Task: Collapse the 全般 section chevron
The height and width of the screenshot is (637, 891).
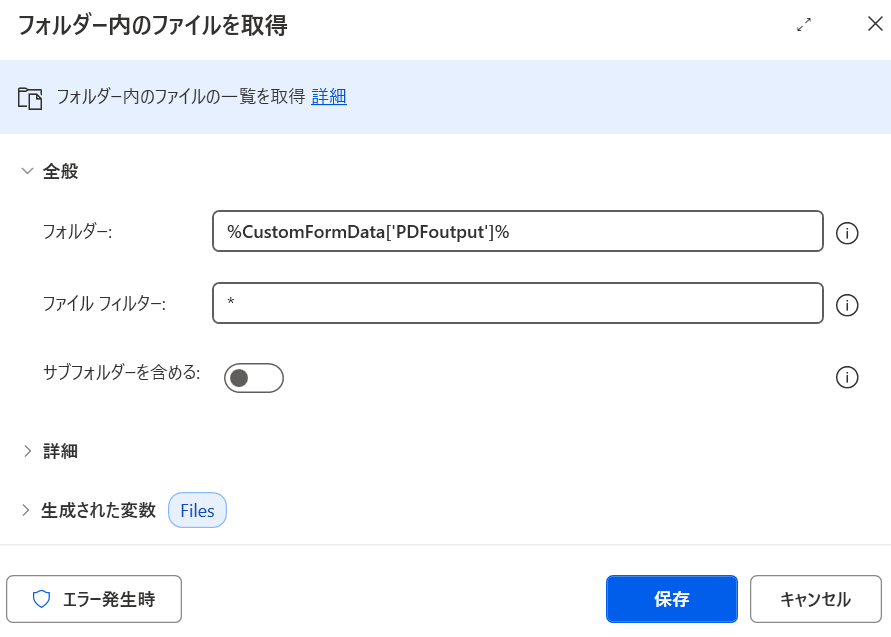Action: point(27,171)
